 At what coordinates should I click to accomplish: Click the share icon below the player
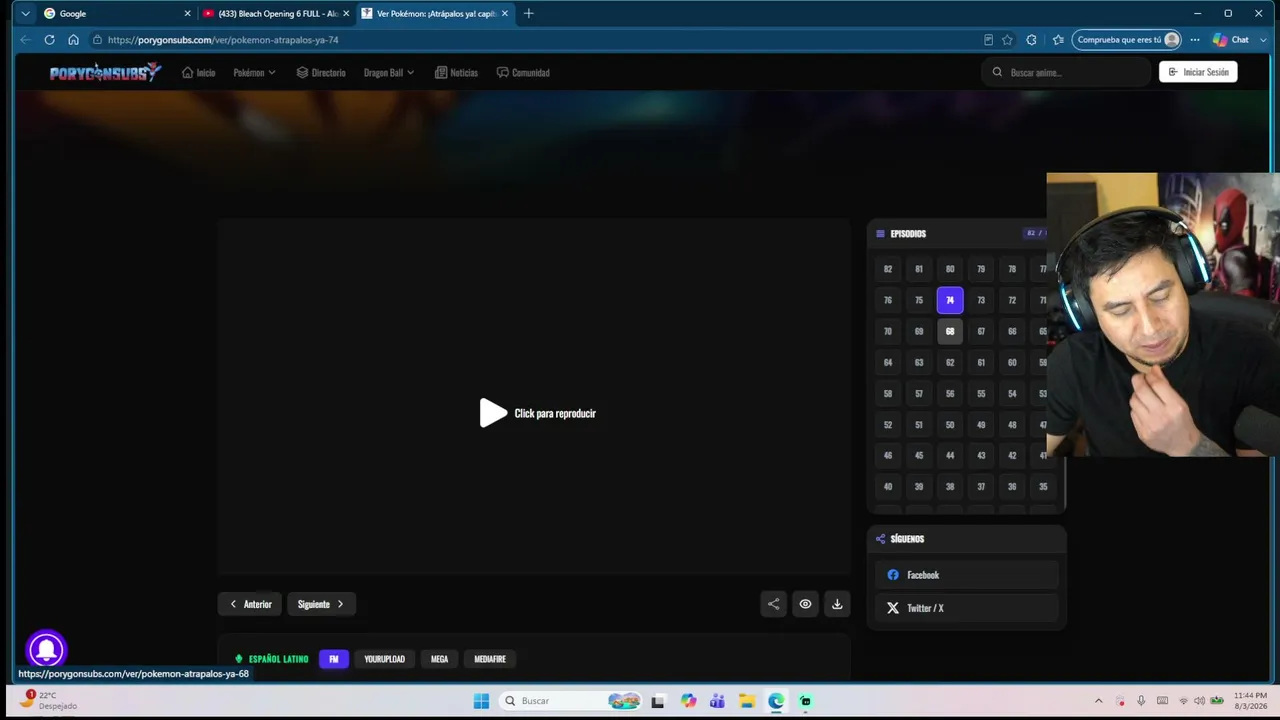coord(773,604)
